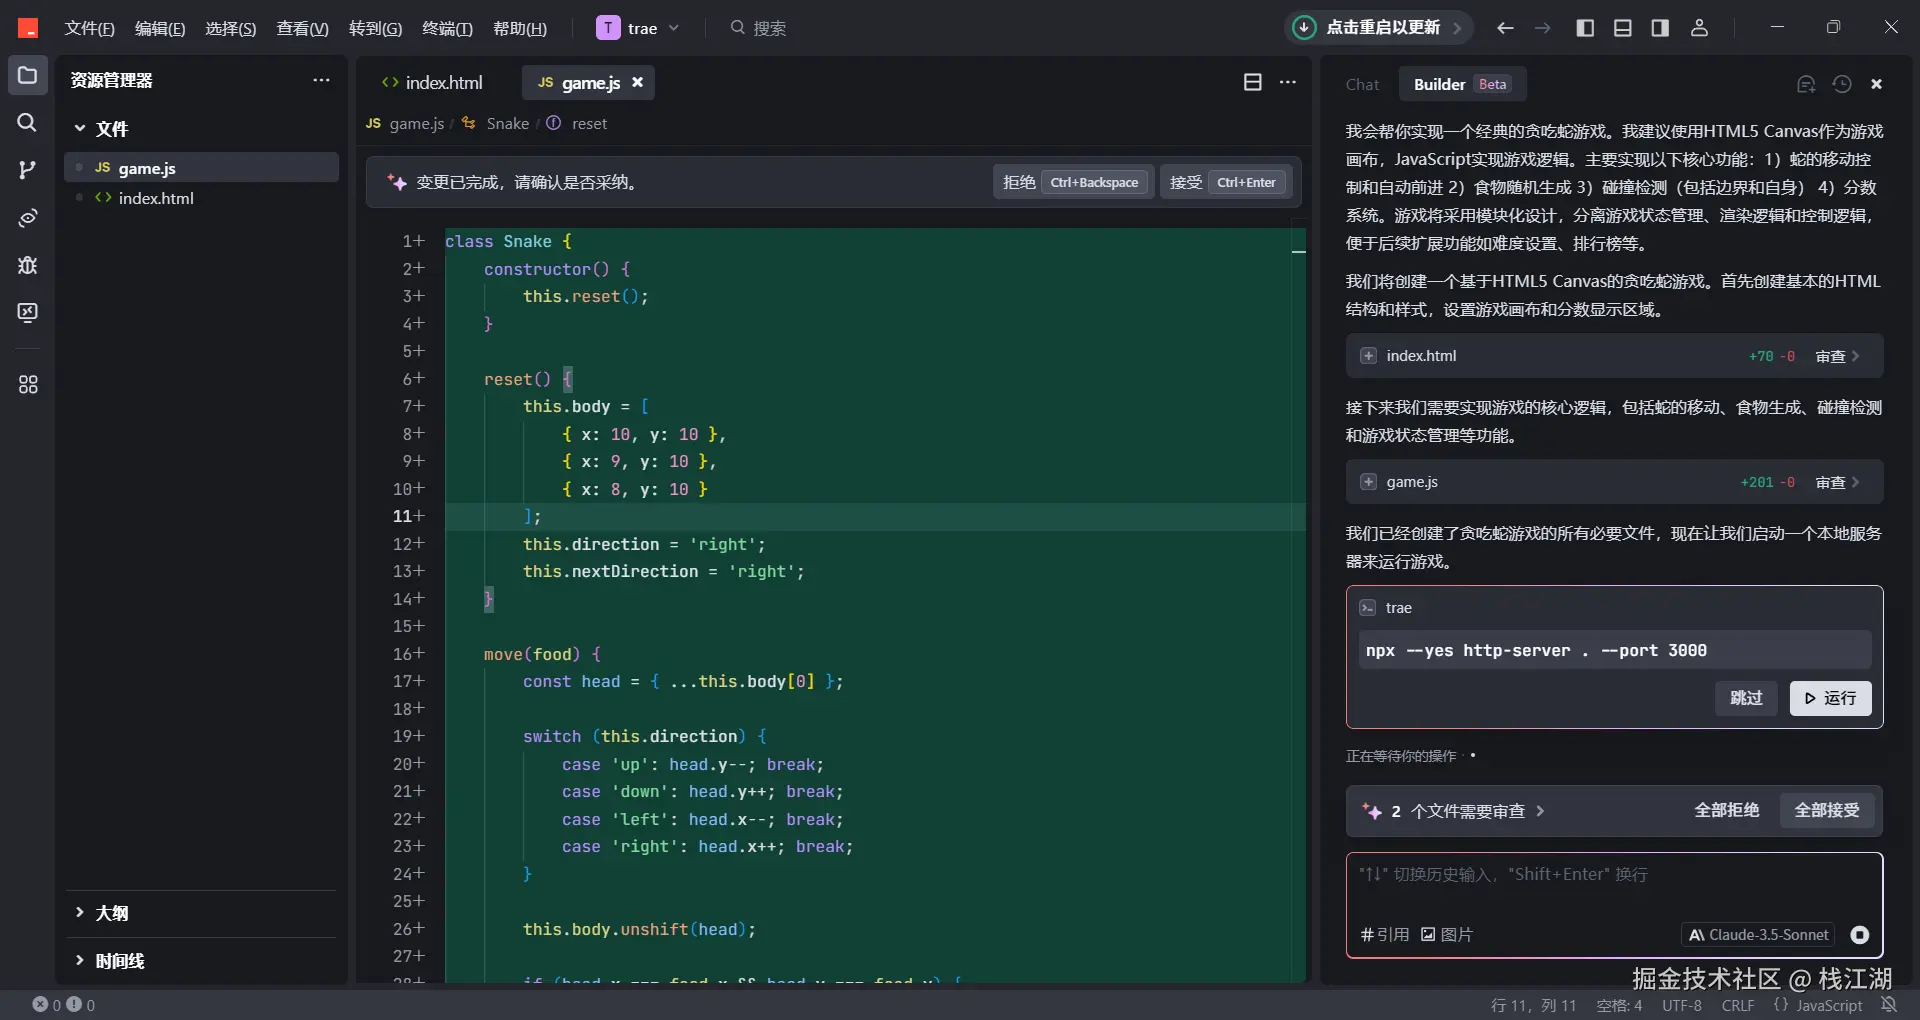Open the Search view in activity bar
This screenshot has height=1020, width=1920.
[27, 122]
